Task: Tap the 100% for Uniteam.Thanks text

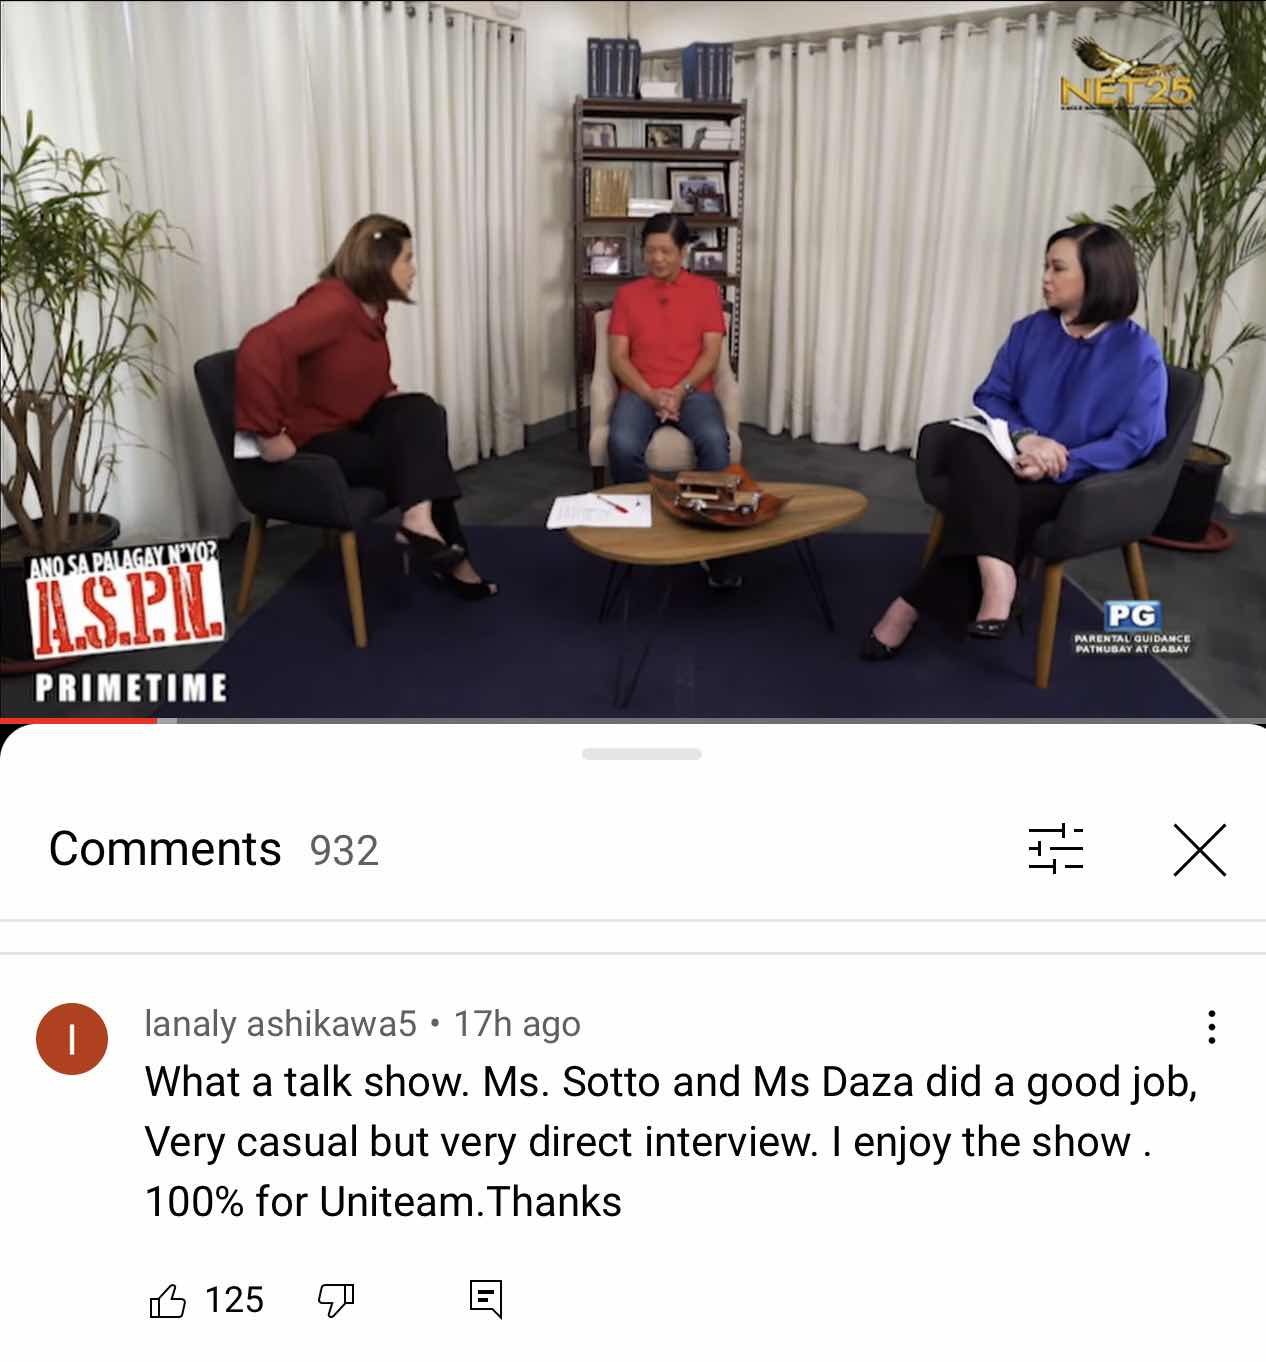Action: pyautogui.click(x=383, y=1201)
